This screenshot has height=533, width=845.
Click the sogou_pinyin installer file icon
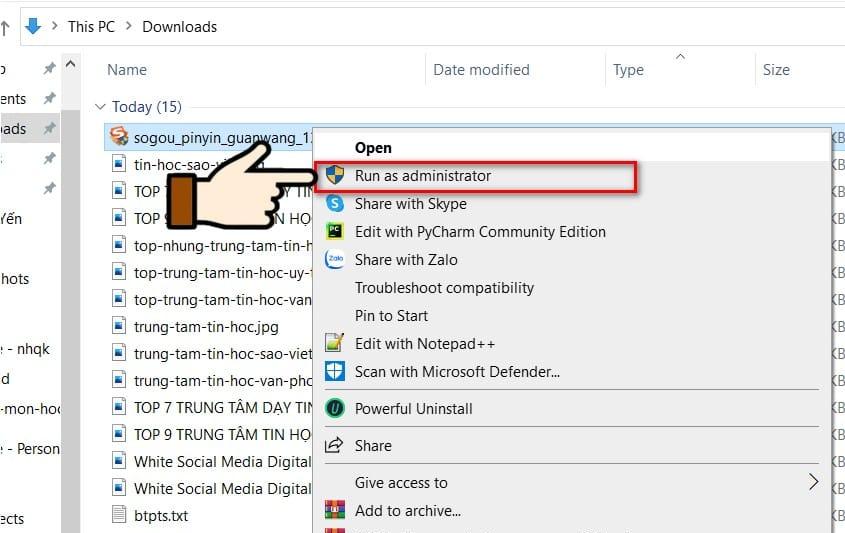pyautogui.click(x=119, y=136)
